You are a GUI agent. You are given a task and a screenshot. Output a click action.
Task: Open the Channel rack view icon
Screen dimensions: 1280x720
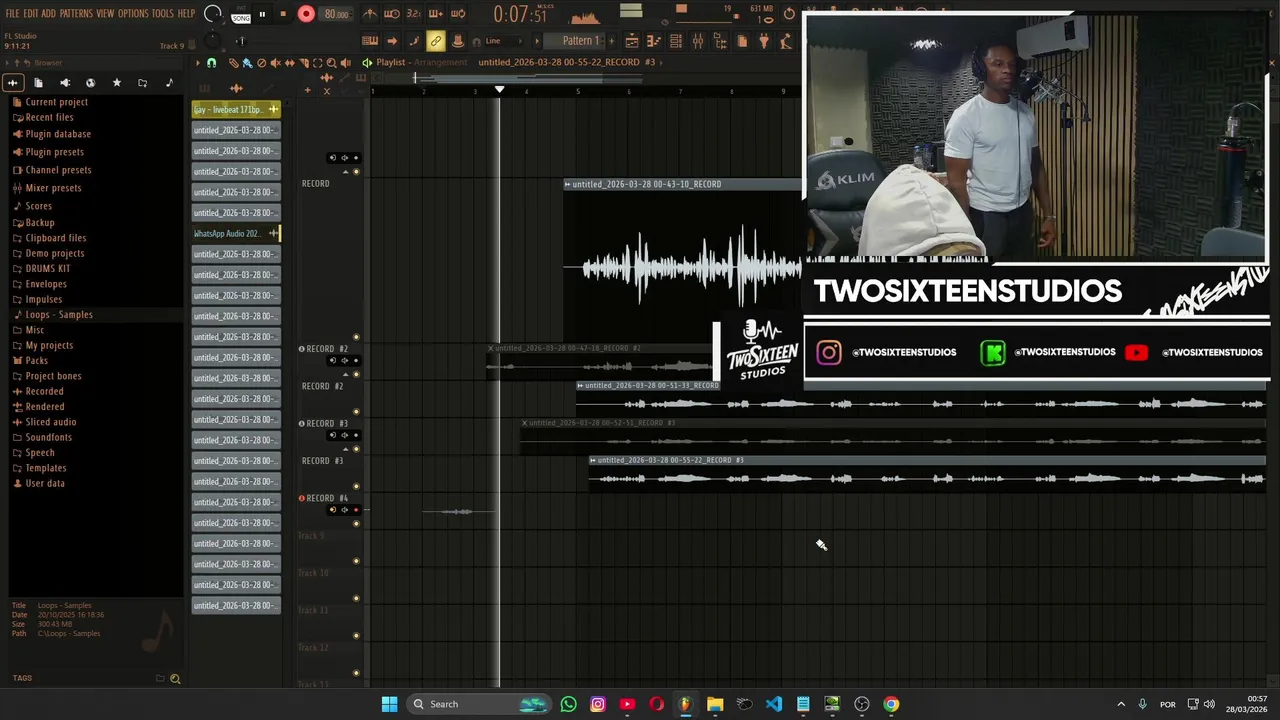[x=676, y=41]
